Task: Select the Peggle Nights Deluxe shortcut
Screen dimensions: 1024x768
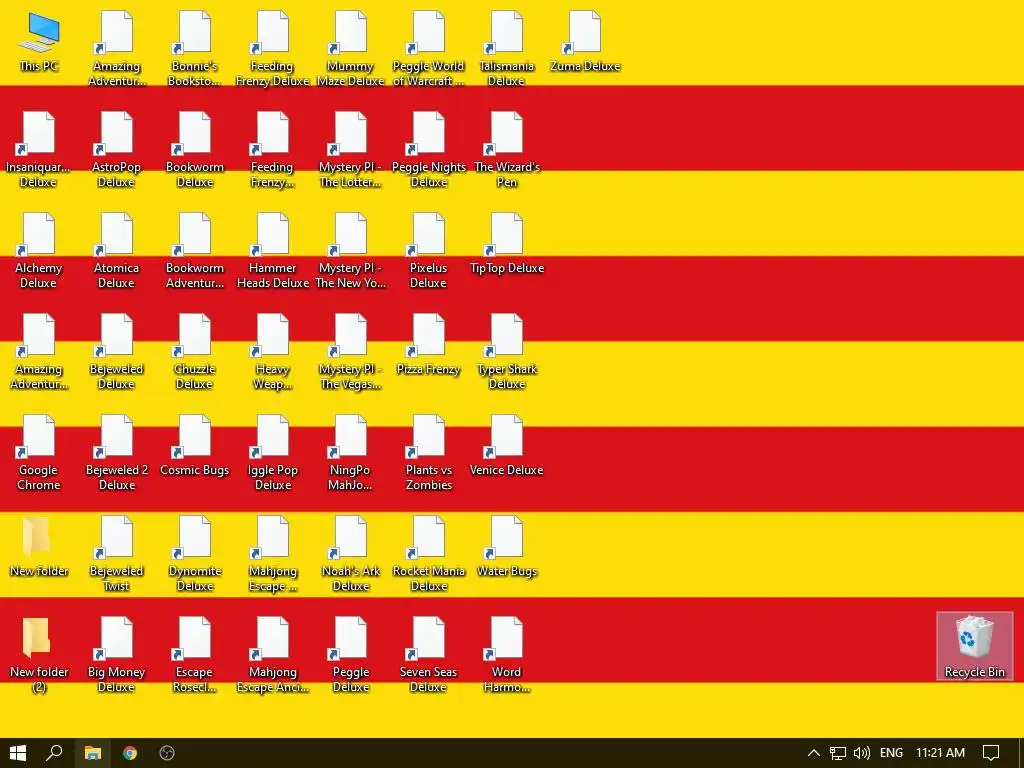Action: tap(428, 150)
